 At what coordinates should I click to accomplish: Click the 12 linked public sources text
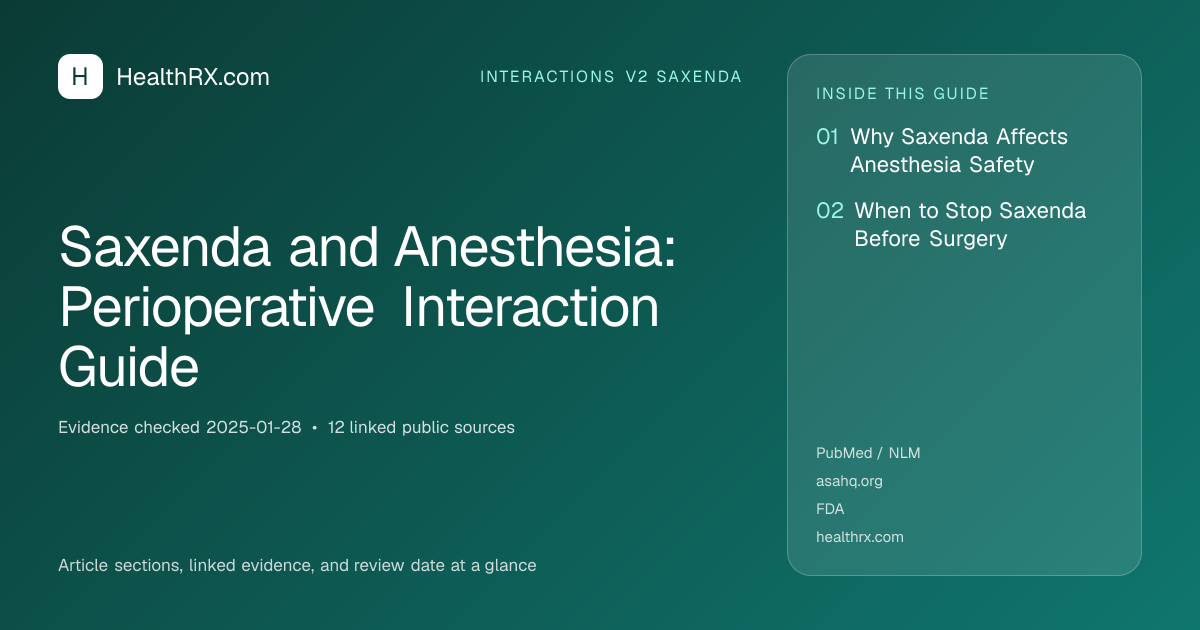coord(421,427)
